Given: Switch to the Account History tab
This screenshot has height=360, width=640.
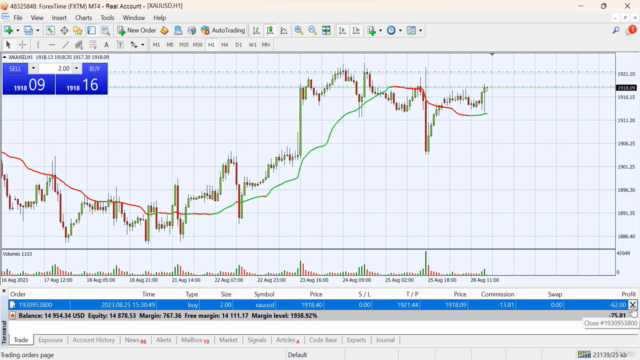Looking at the screenshot, I should tap(93, 340).
